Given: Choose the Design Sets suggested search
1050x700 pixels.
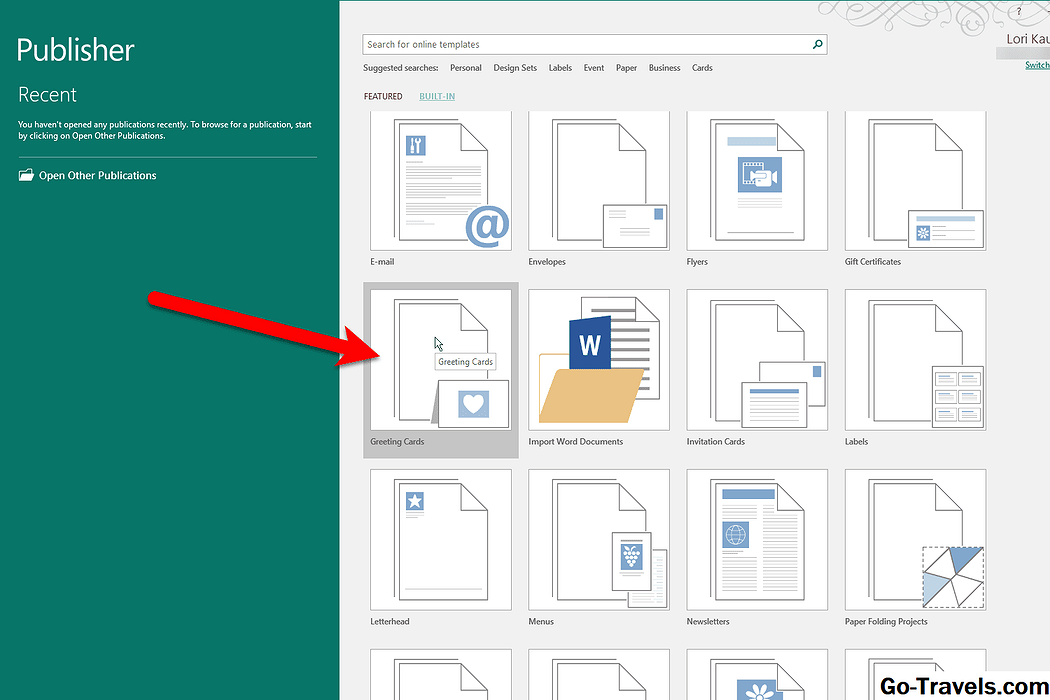Looking at the screenshot, I should [x=515, y=68].
